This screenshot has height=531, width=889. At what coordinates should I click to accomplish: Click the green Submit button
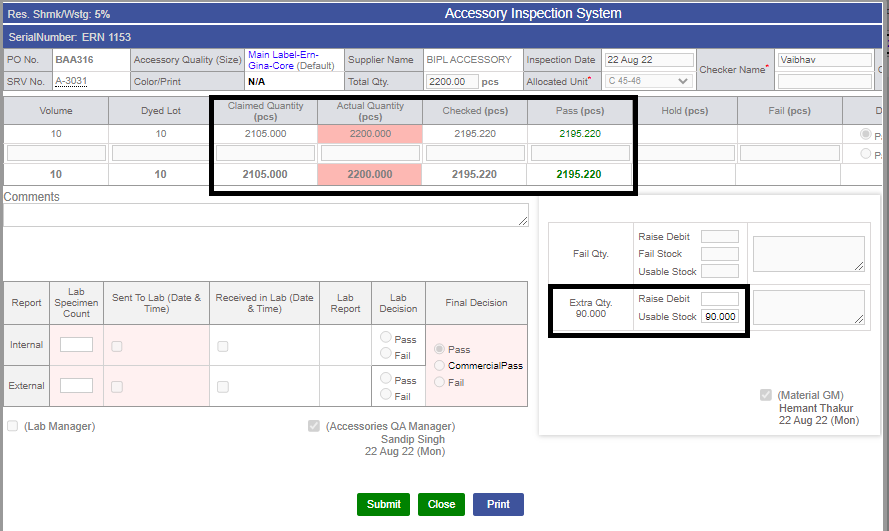383,504
